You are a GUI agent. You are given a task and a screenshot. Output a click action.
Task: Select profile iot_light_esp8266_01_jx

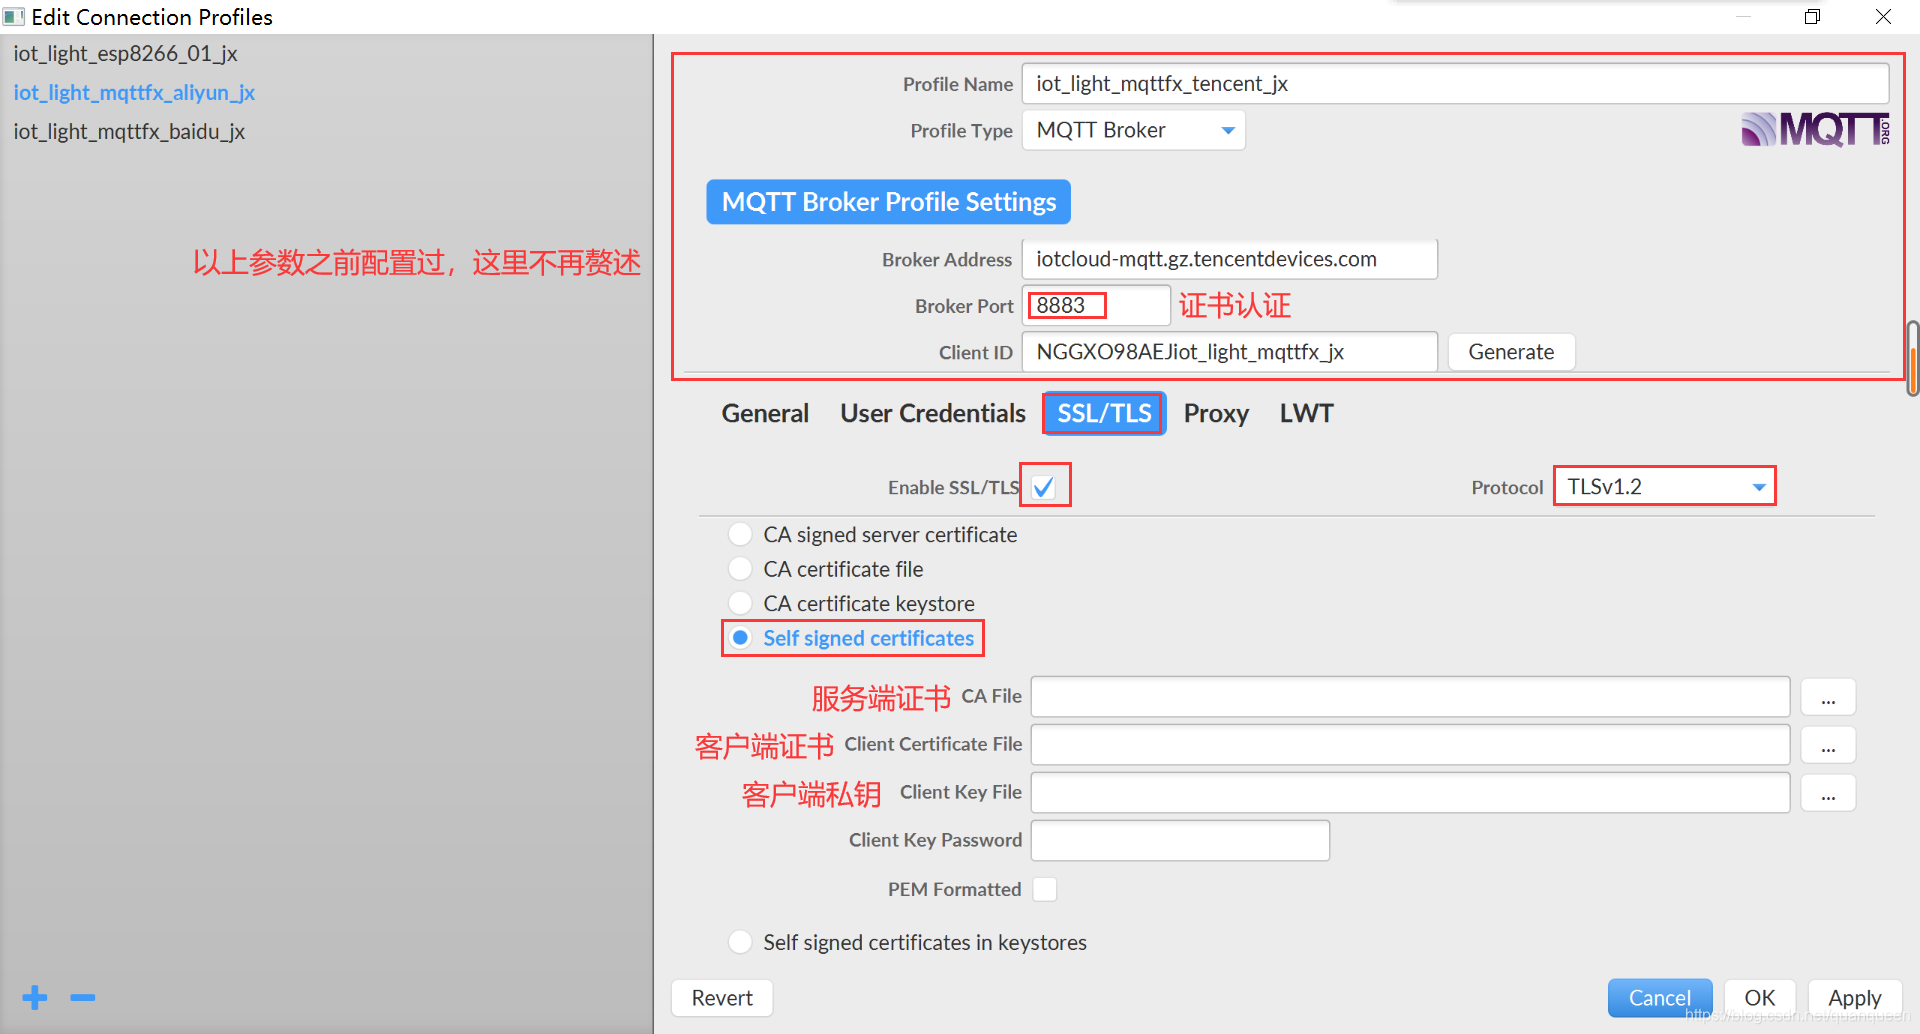pyautogui.click(x=125, y=53)
